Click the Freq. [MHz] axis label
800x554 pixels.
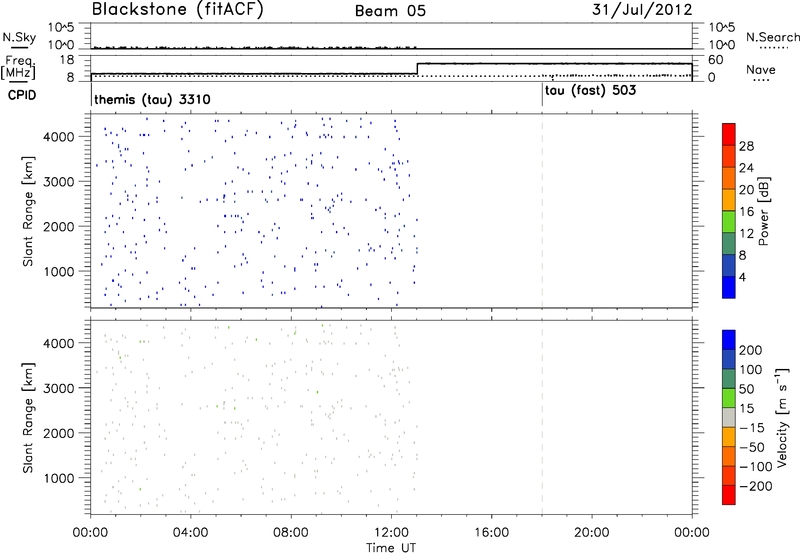tap(19, 67)
